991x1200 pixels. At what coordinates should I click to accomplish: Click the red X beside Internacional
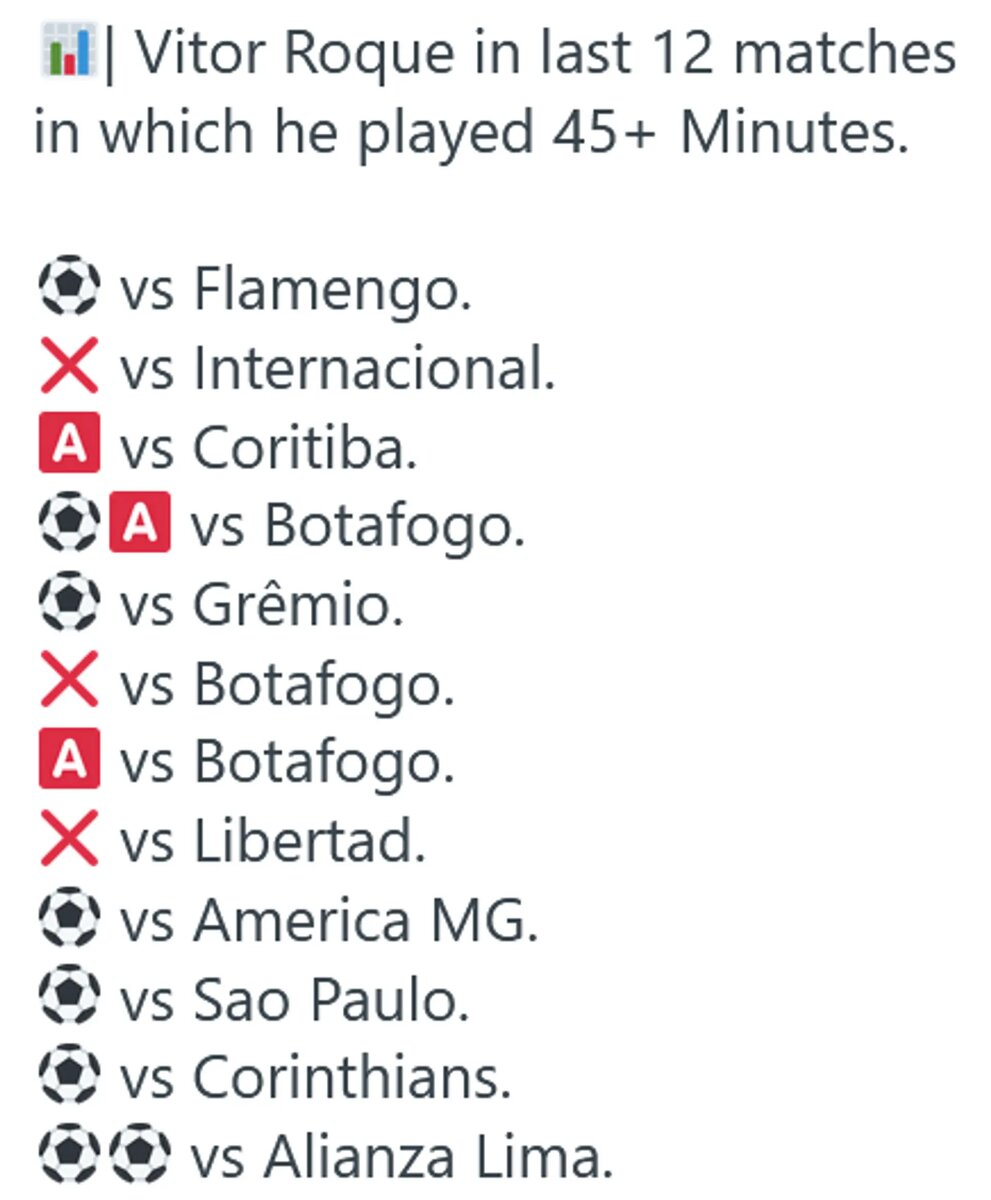click(69, 367)
